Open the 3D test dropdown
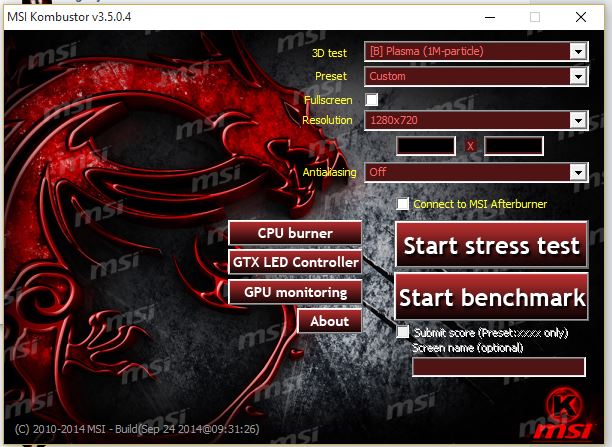This screenshot has width=612, height=447. [x=476, y=52]
